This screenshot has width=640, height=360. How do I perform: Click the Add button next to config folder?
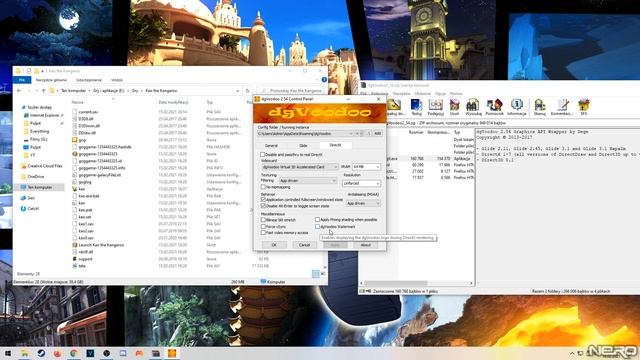pos(378,133)
